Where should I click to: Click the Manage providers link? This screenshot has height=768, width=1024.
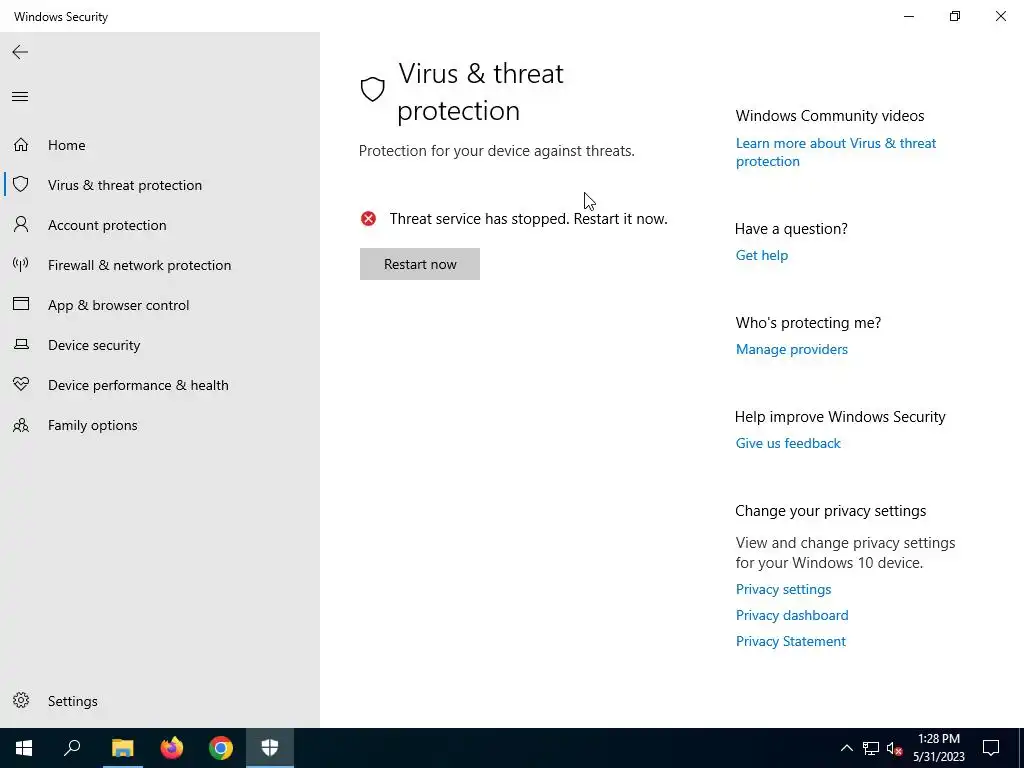792,349
